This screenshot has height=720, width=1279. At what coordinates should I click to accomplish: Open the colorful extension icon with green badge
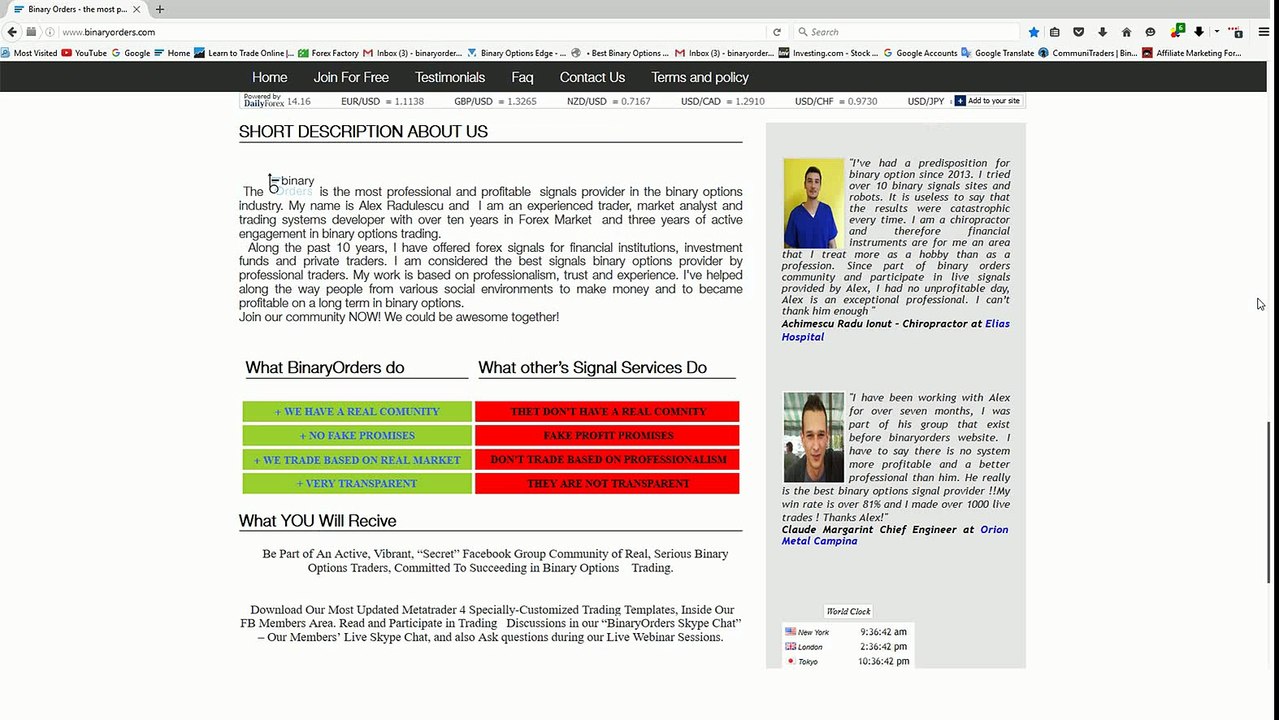click(1178, 31)
